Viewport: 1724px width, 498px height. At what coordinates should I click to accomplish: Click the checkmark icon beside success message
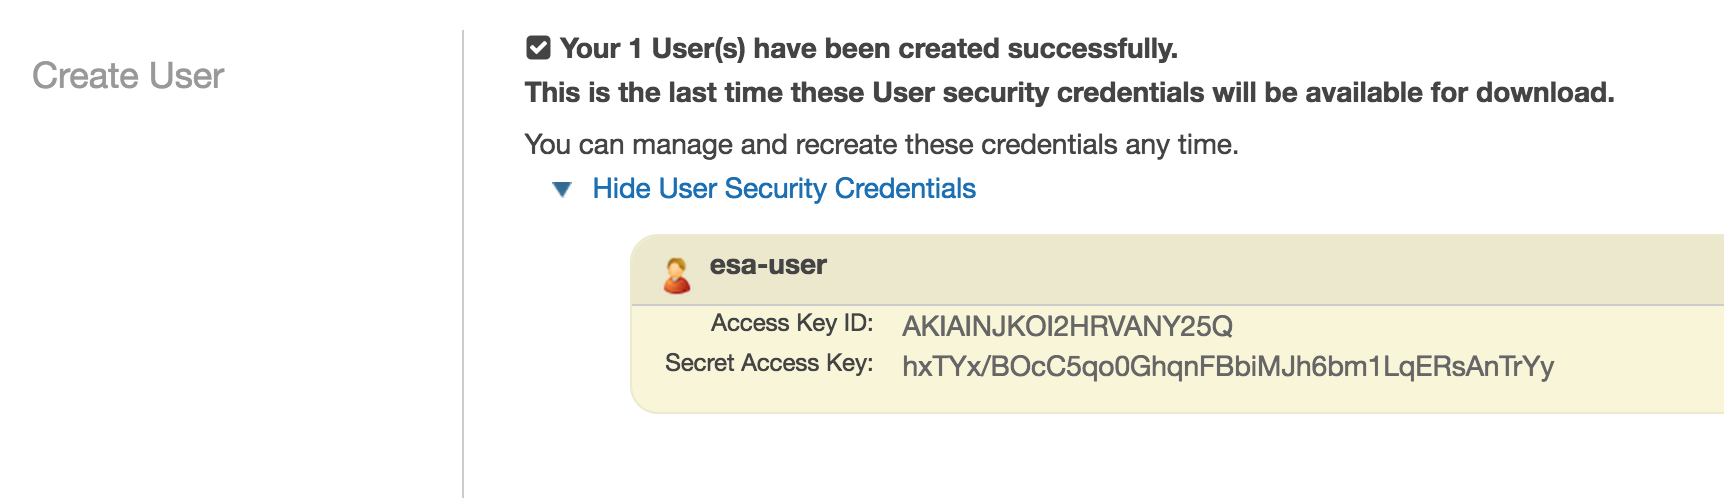(538, 48)
